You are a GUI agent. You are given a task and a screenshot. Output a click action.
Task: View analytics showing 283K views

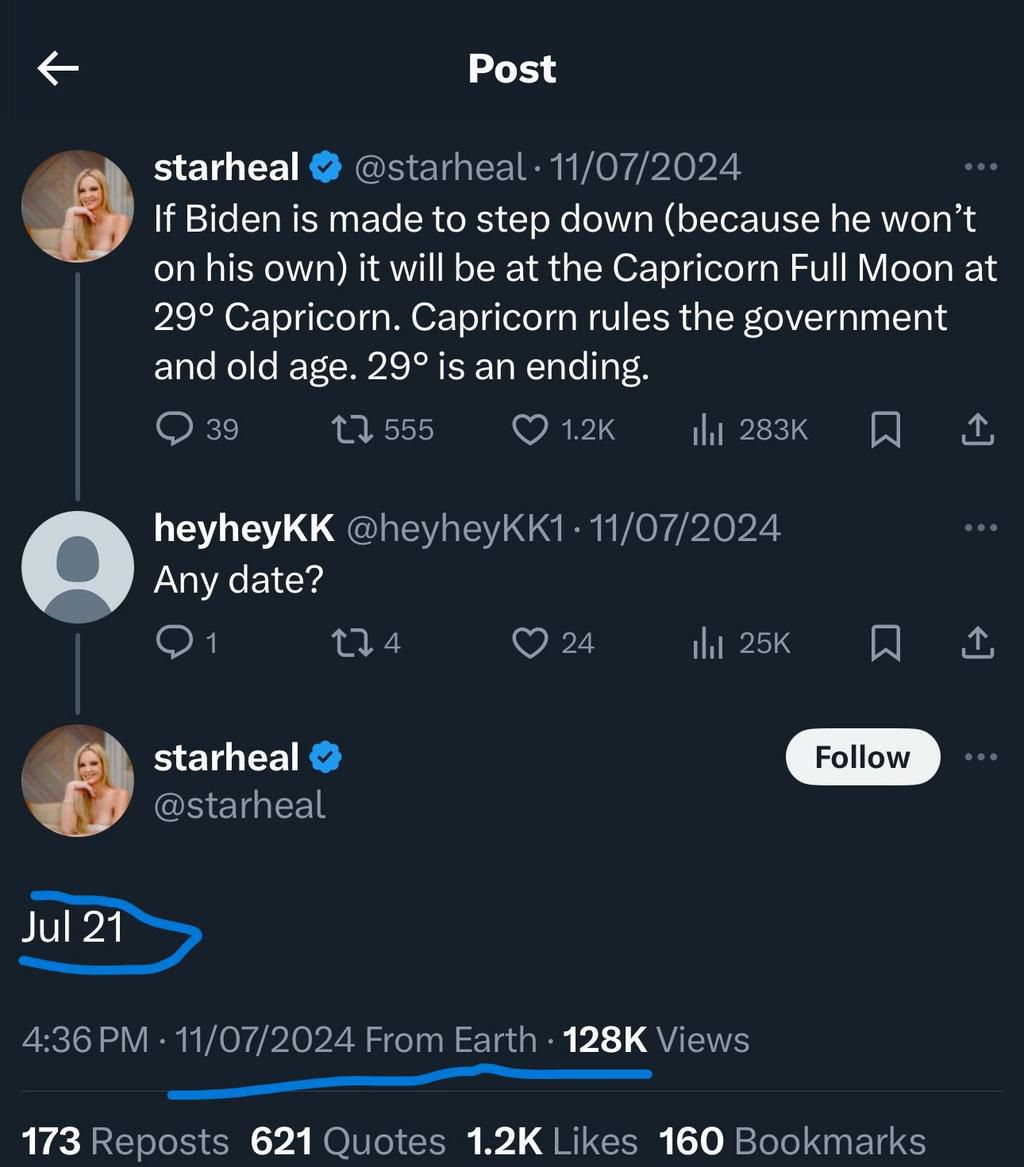click(x=714, y=429)
